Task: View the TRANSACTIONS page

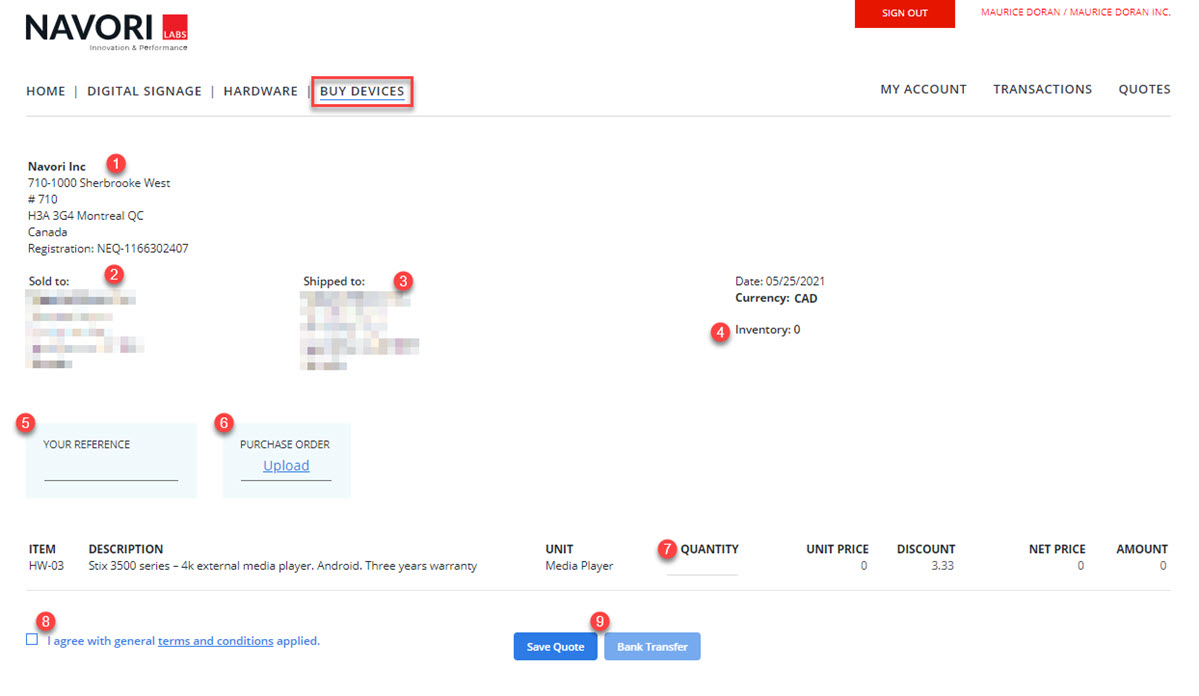Action: pyautogui.click(x=1042, y=89)
